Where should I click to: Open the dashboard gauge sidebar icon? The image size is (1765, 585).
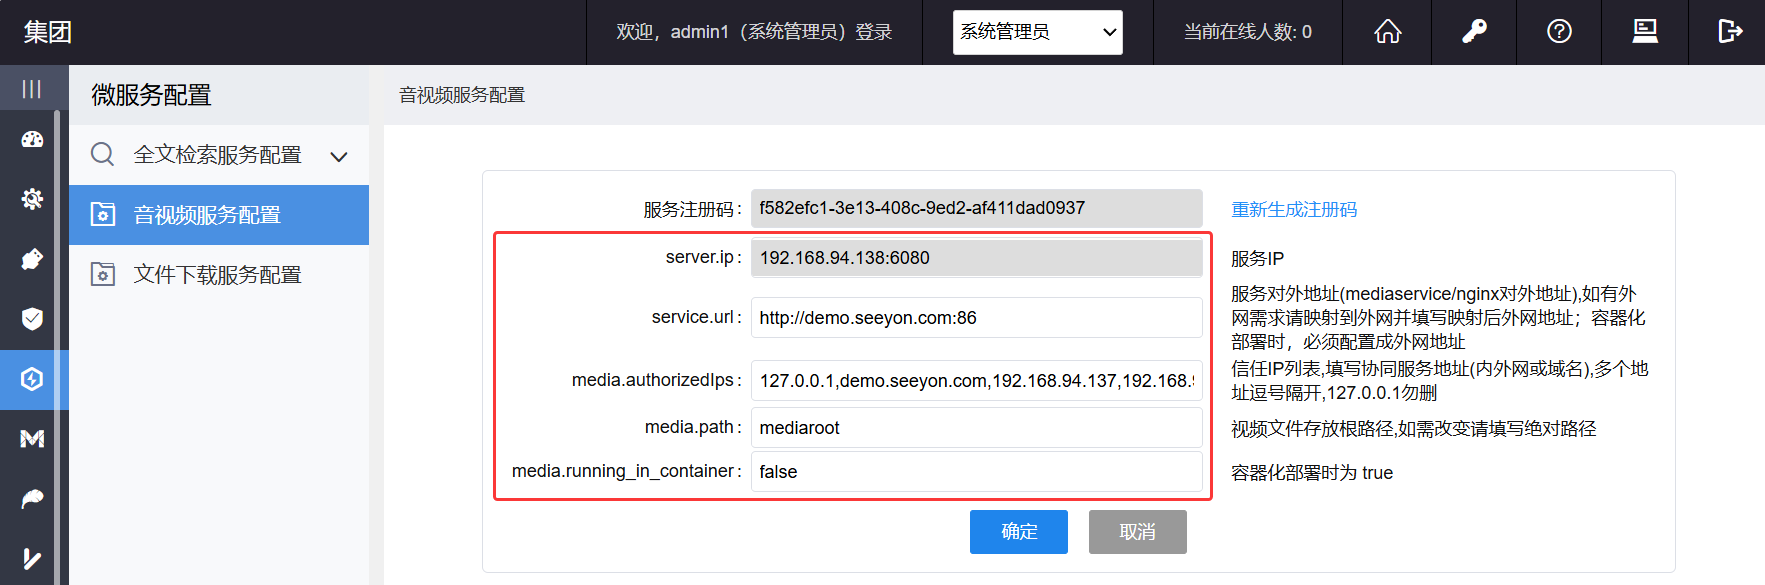32,140
